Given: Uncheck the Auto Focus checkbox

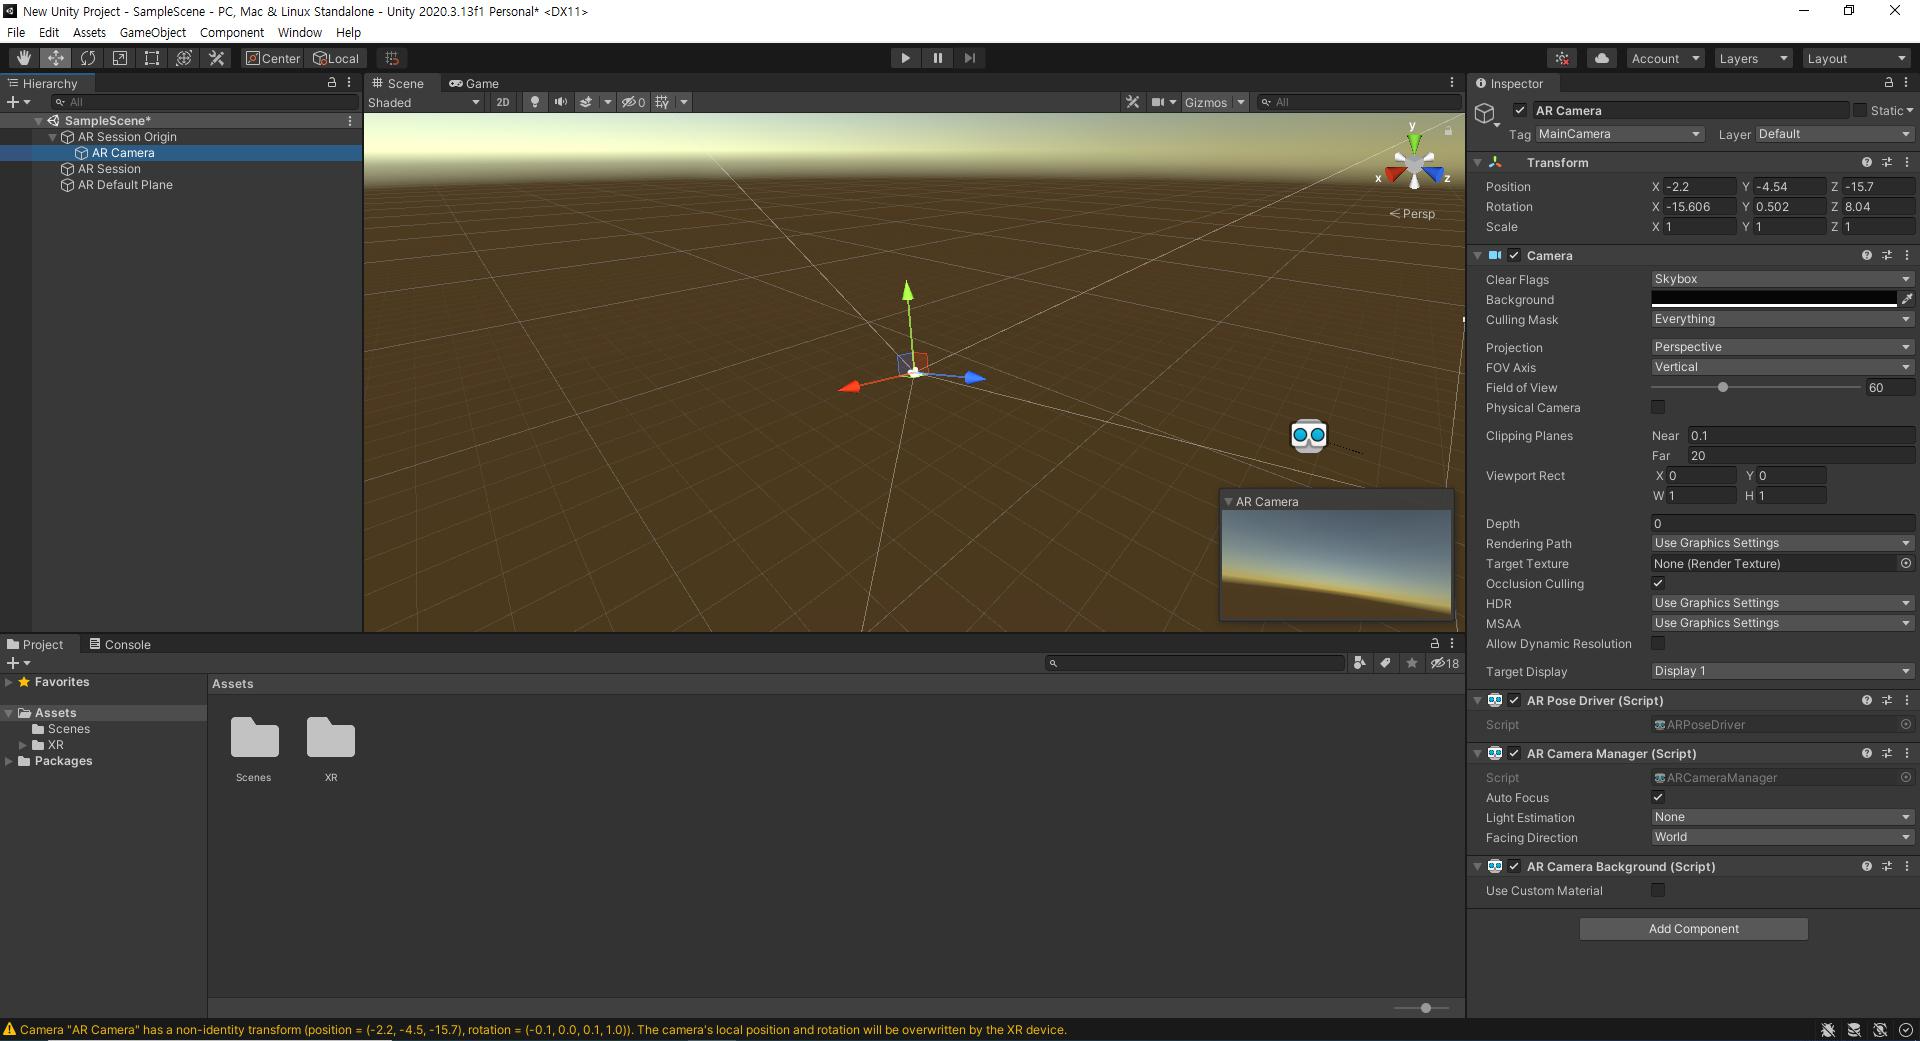Looking at the screenshot, I should pyautogui.click(x=1658, y=797).
